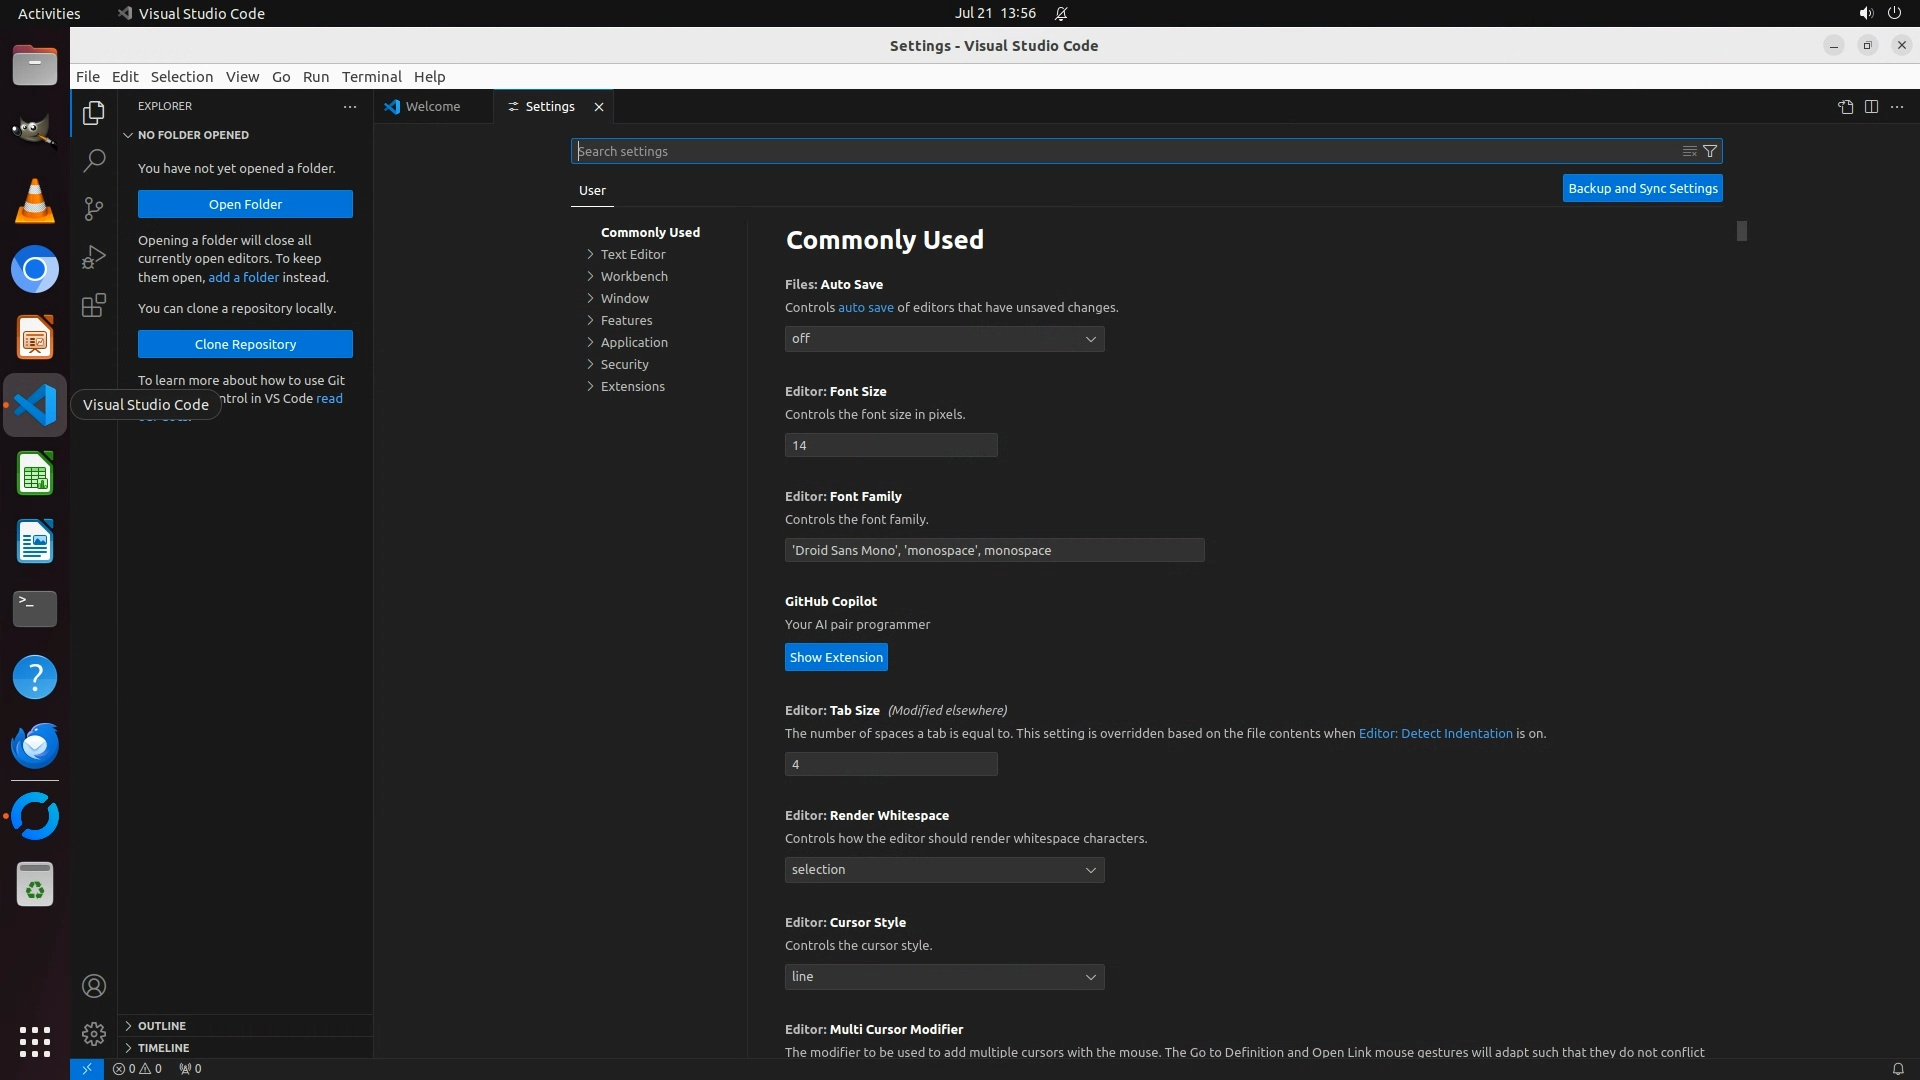Expand the OUTLINE section
The width and height of the screenshot is (1920, 1080).
pyautogui.click(x=161, y=1026)
